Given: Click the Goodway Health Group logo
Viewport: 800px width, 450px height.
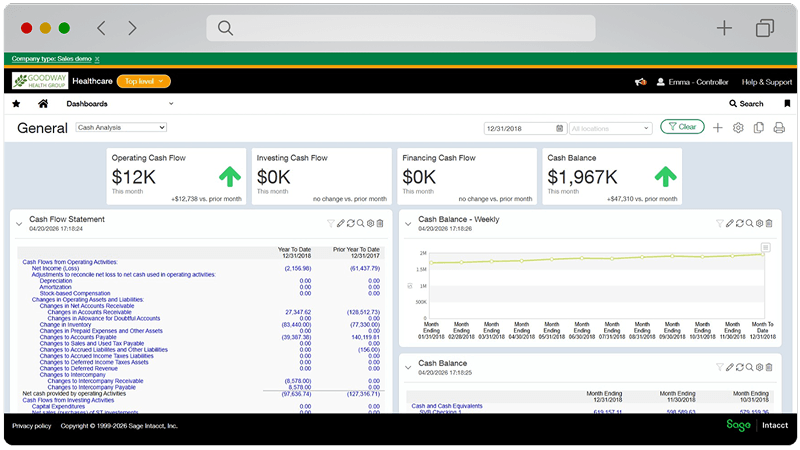Looking at the screenshot, I should click(x=40, y=81).
